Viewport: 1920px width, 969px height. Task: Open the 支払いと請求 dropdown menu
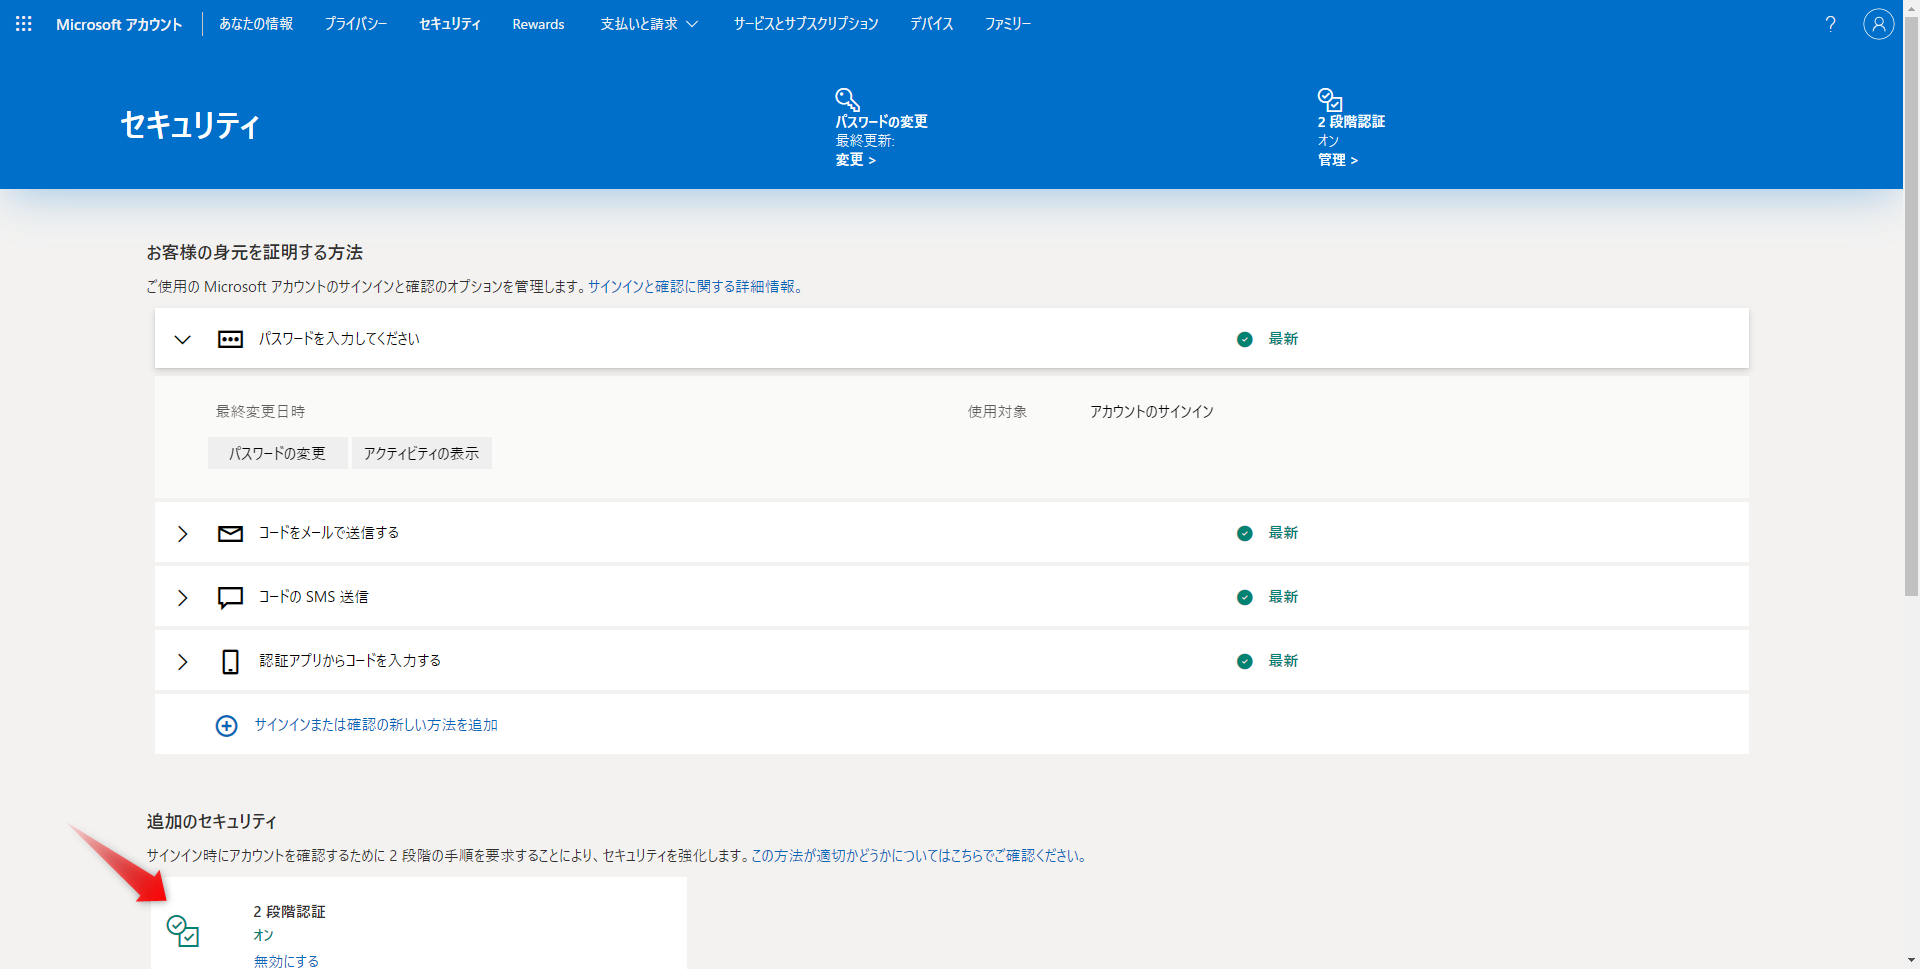pos(649,24)
